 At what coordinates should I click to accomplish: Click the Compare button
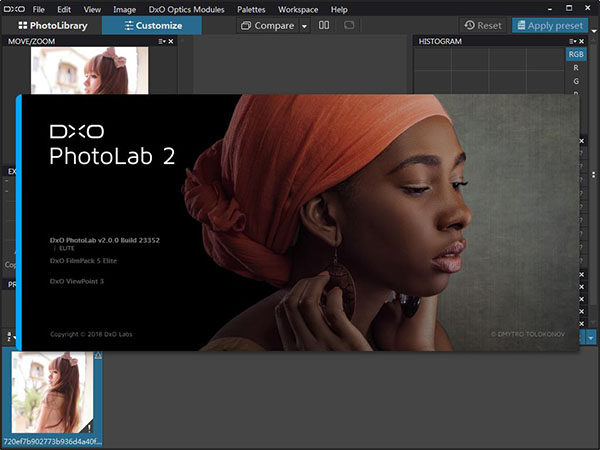tap(267, 26)
